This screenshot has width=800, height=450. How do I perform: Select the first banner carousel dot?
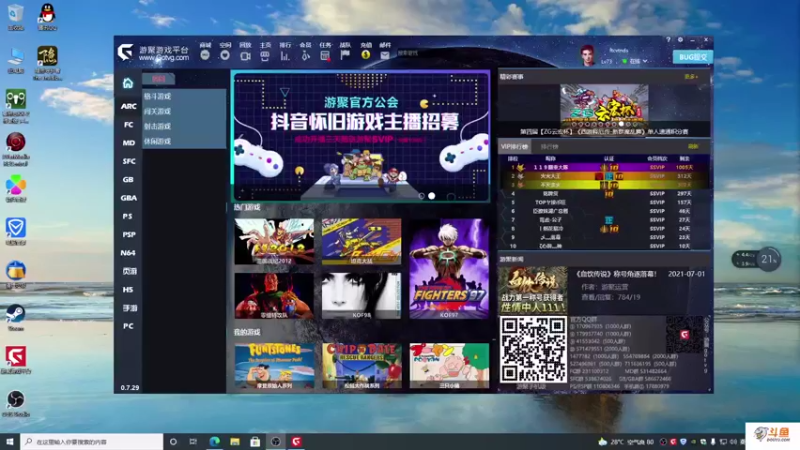(421, 196)
